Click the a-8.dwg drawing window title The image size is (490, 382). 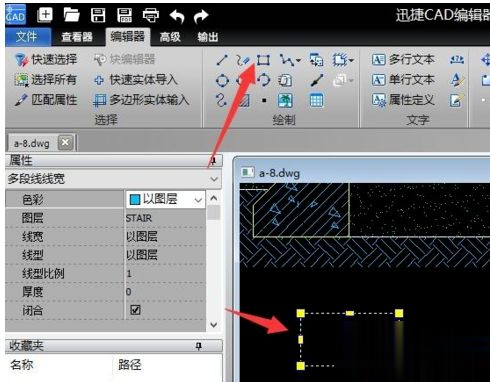click(x=279, y=173)
